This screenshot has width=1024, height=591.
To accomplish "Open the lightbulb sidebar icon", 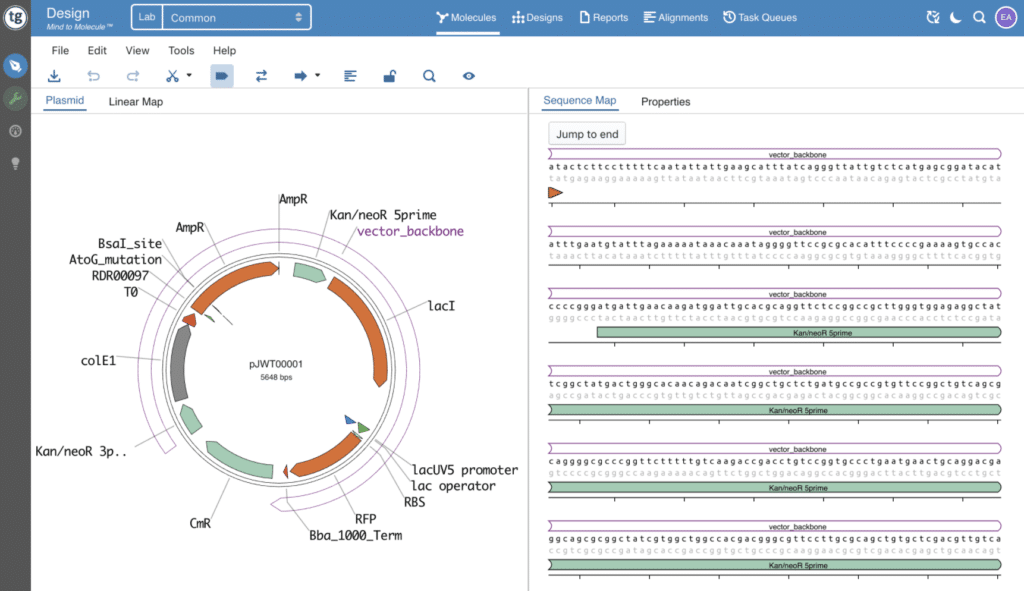I will click(15, 163).
